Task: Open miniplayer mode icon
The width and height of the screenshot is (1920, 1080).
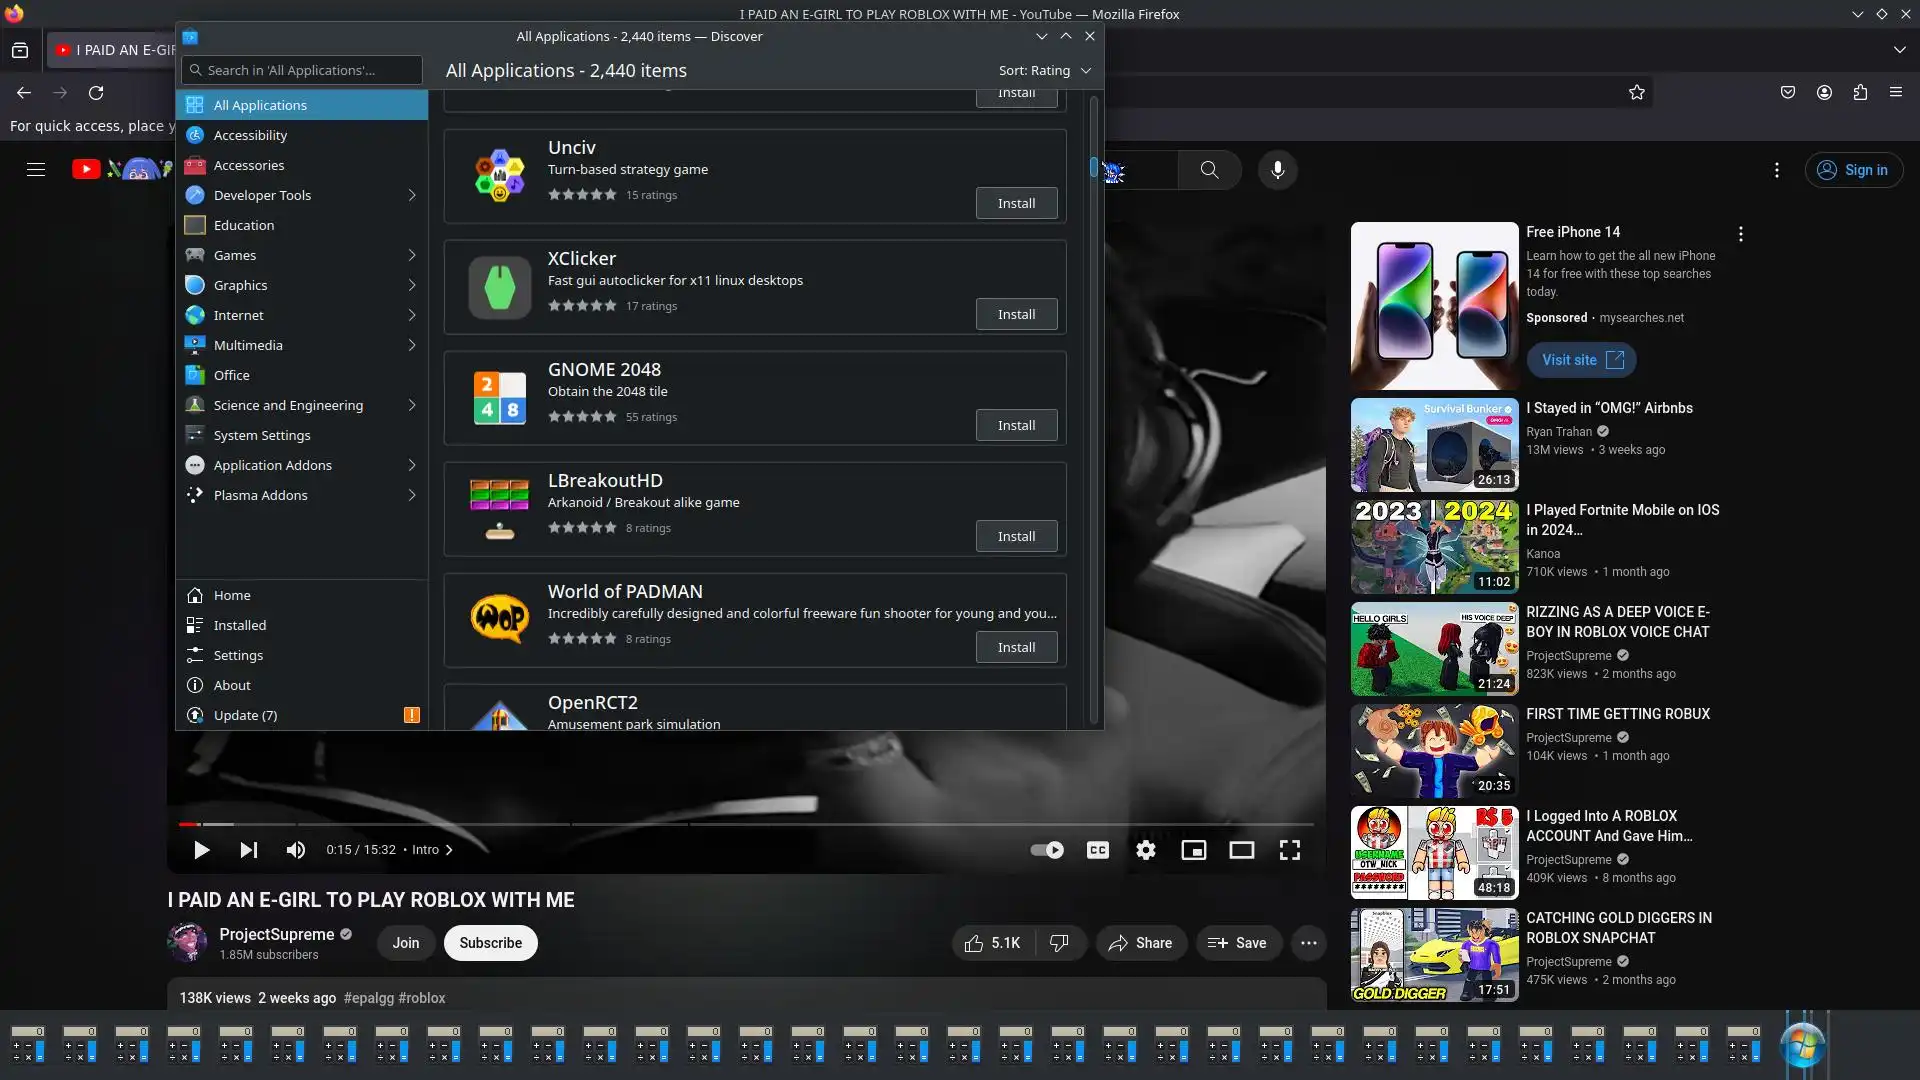Action: tap(1193, 850)
